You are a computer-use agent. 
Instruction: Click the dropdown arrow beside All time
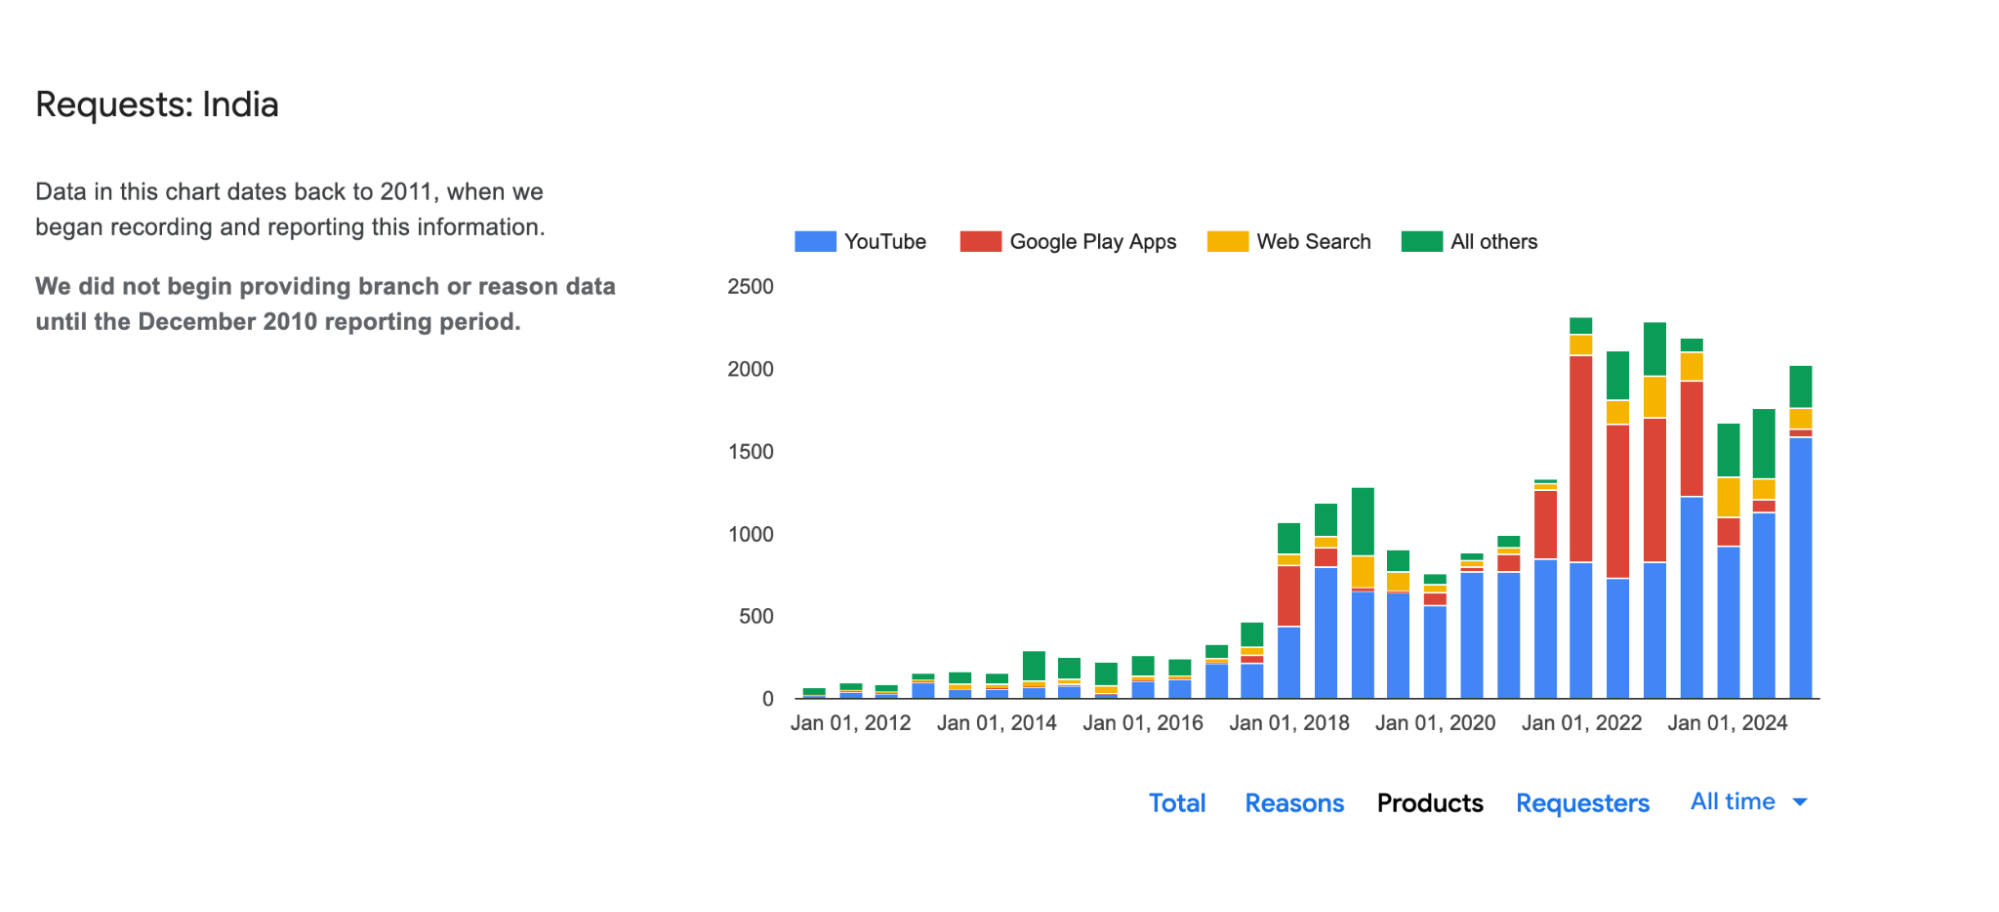1800,802
